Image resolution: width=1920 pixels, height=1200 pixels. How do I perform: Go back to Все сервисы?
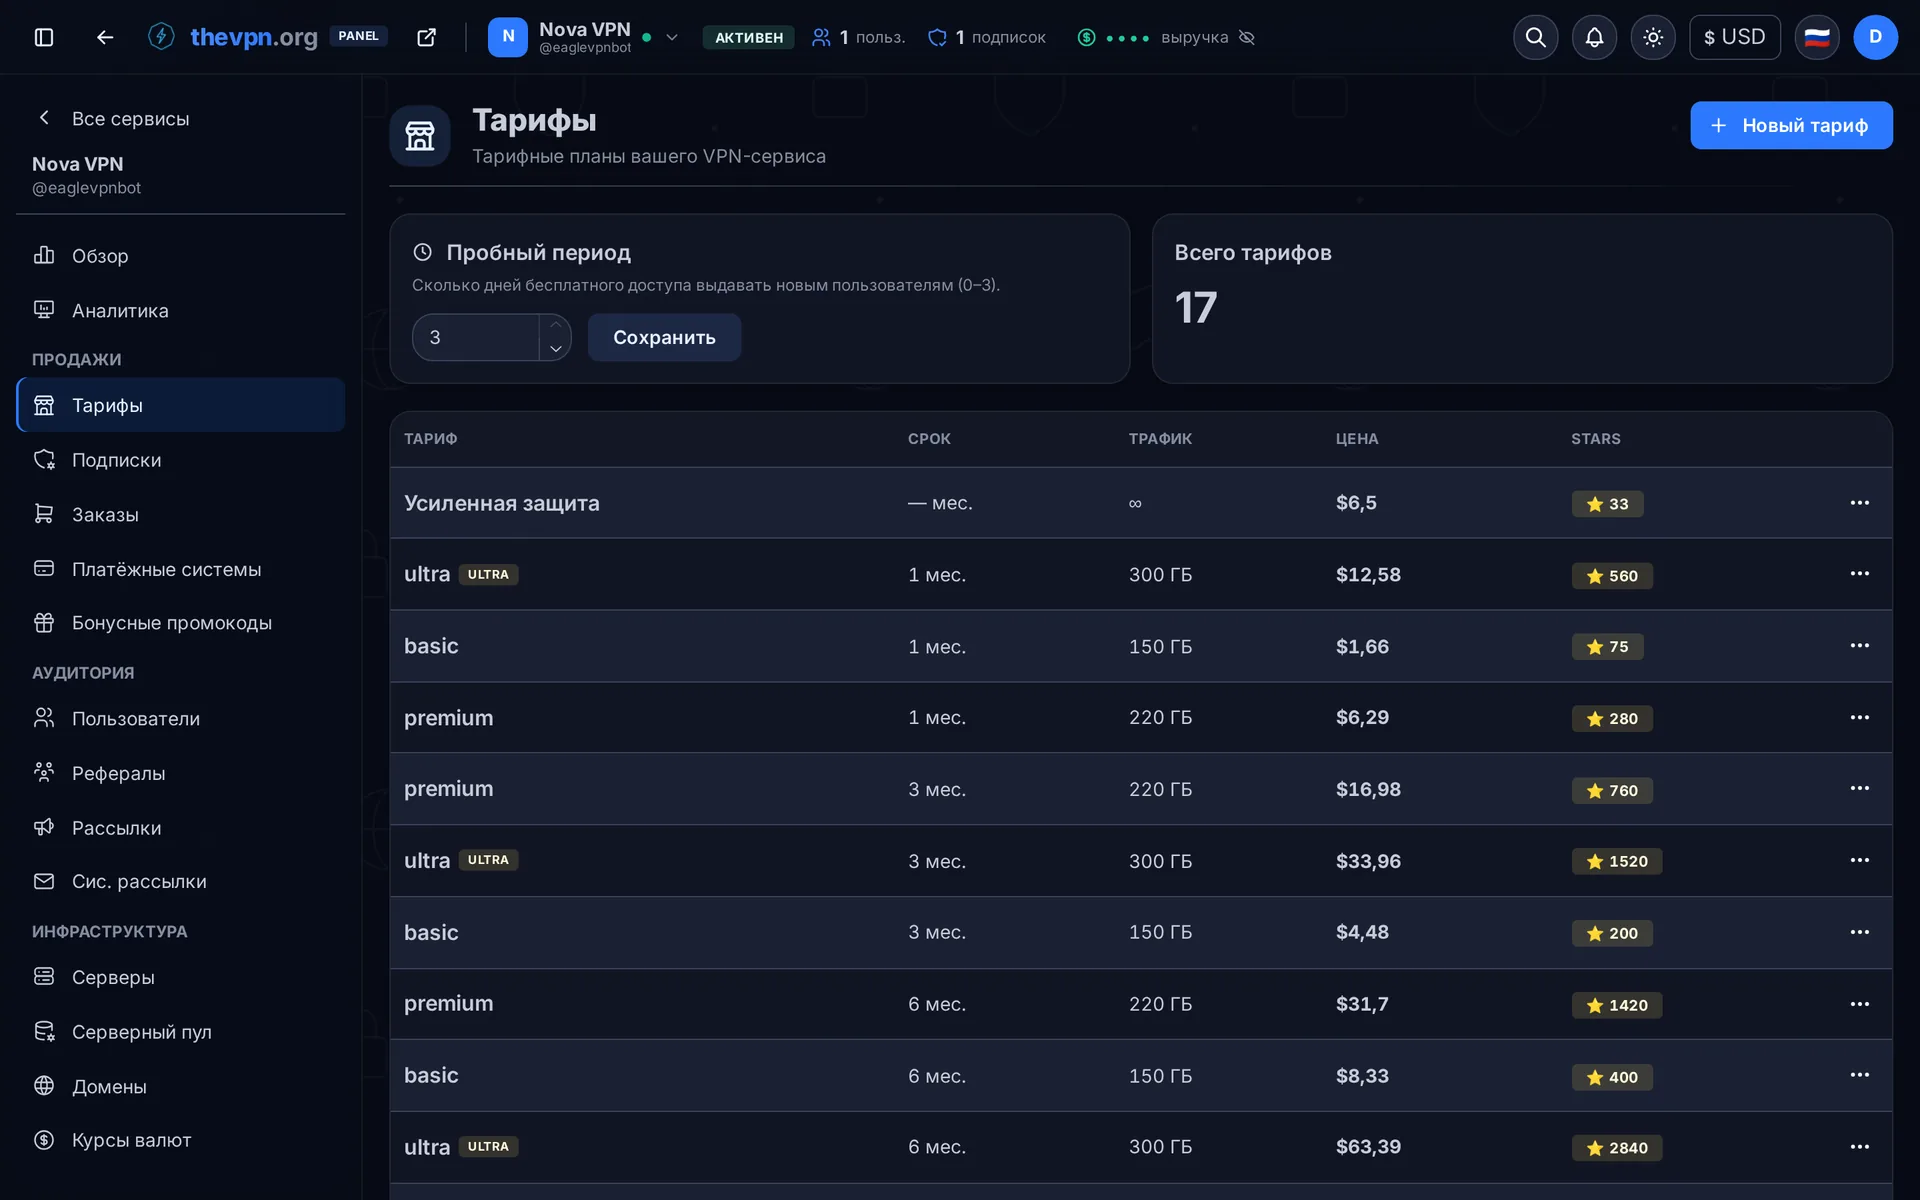tap(112, 118)
